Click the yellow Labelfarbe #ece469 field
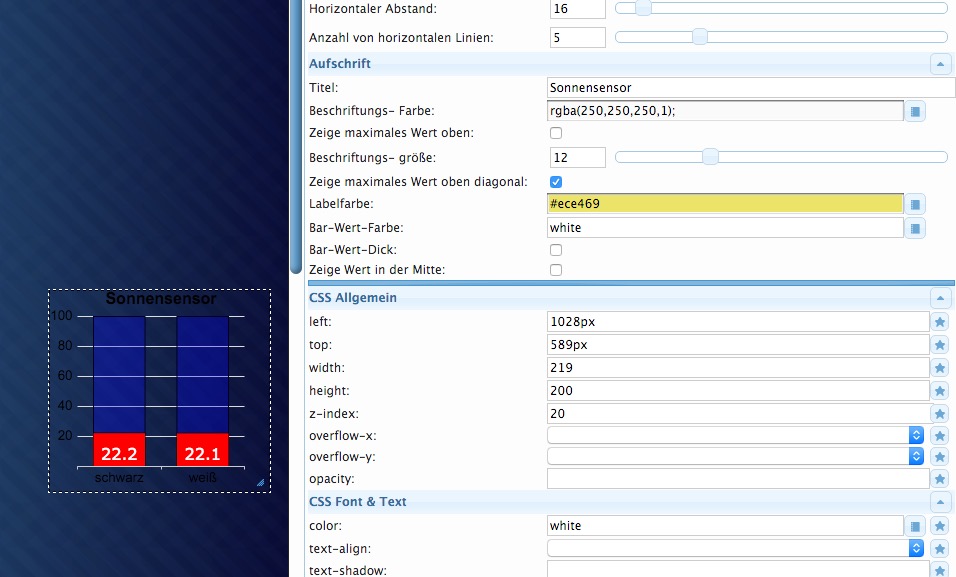956x577 pixels. pos(725,204)
